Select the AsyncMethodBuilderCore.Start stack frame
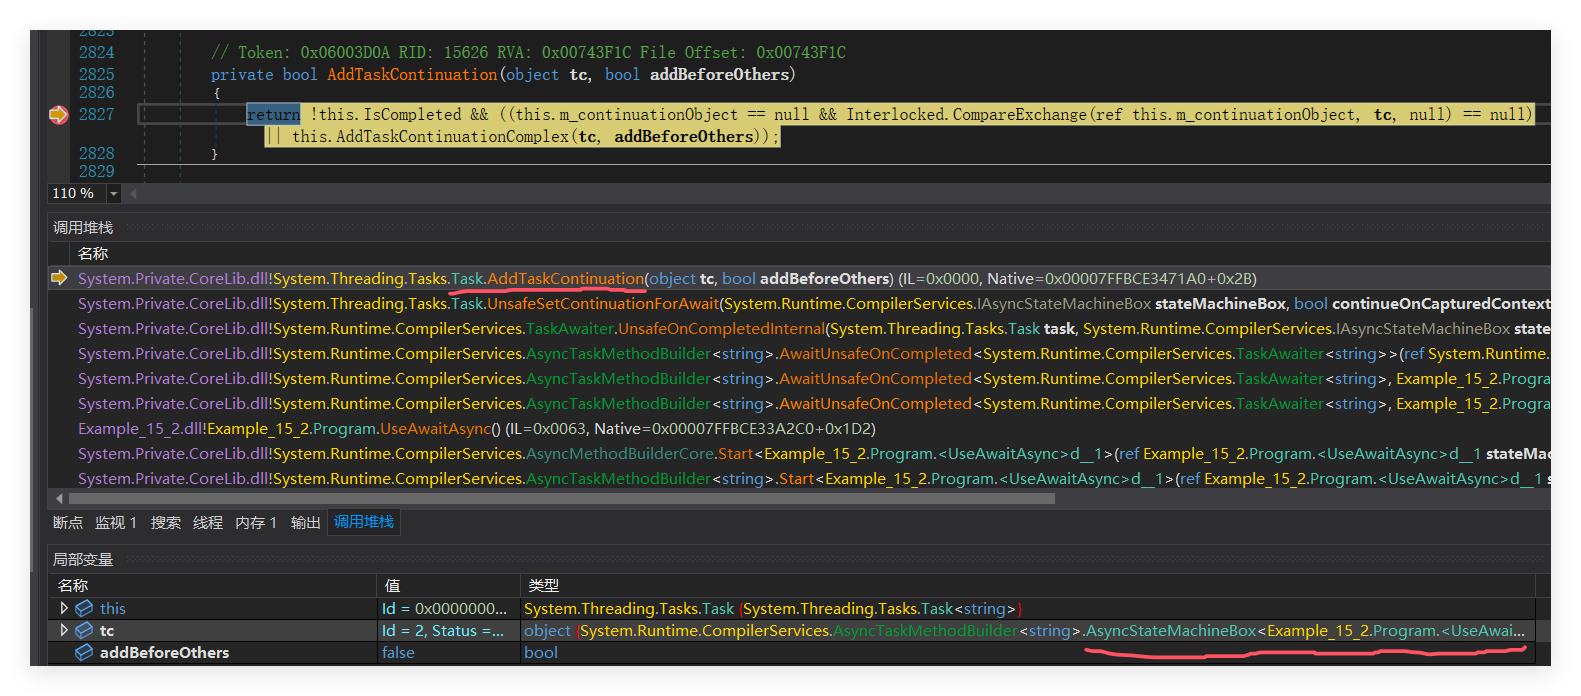 [500, 453]
